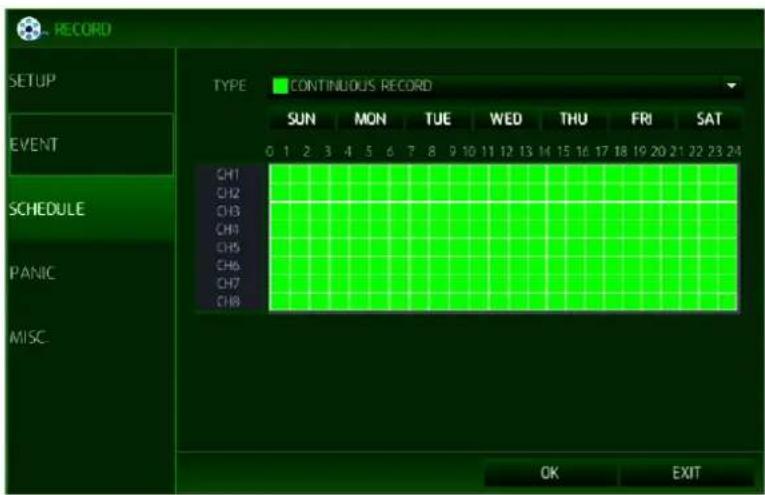Viewport: 765px width, 495px height.
Task: Click the hour 12 column header
Action: coord(506,152)
